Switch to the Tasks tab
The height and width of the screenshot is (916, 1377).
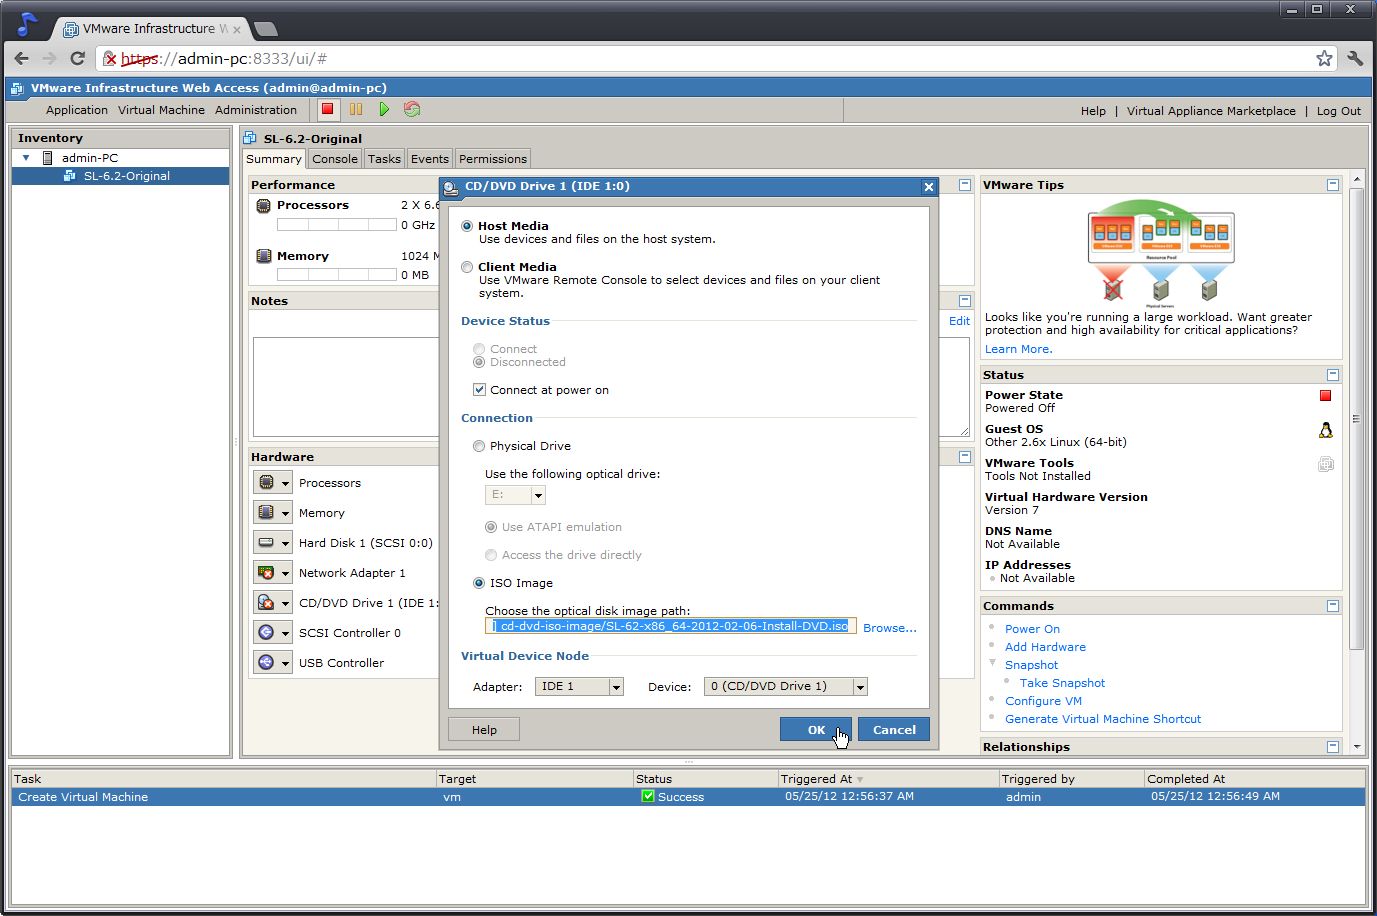(384, 159)
